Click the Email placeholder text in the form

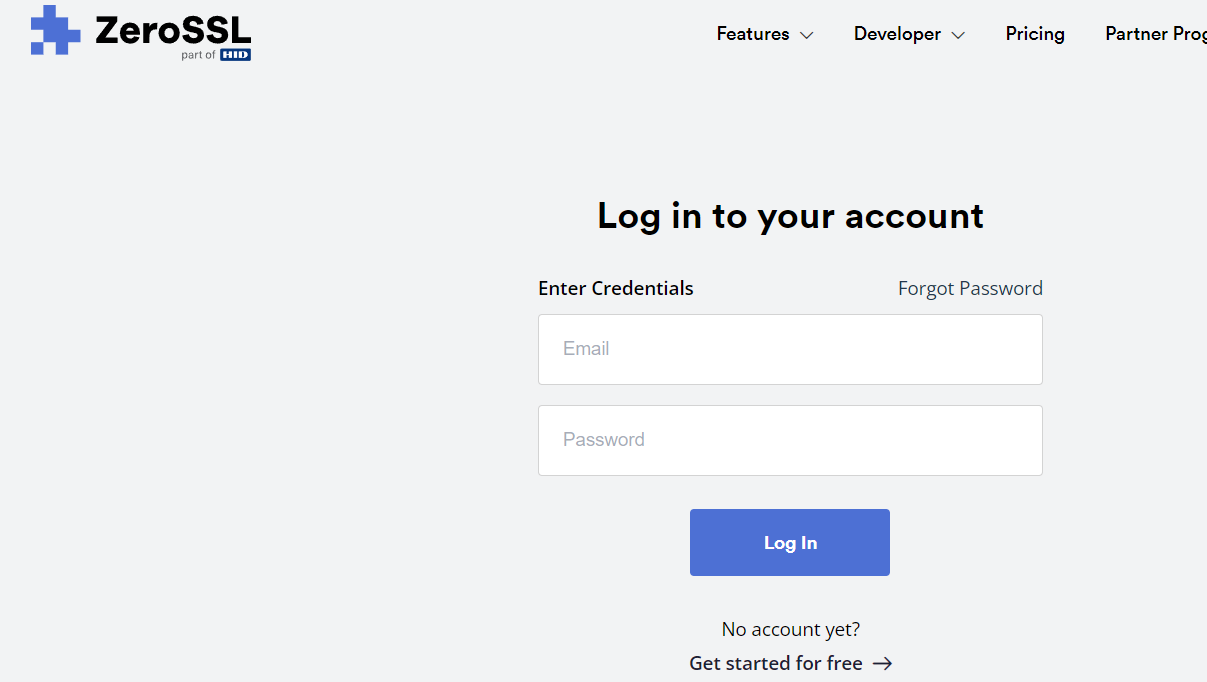(586, 349)
